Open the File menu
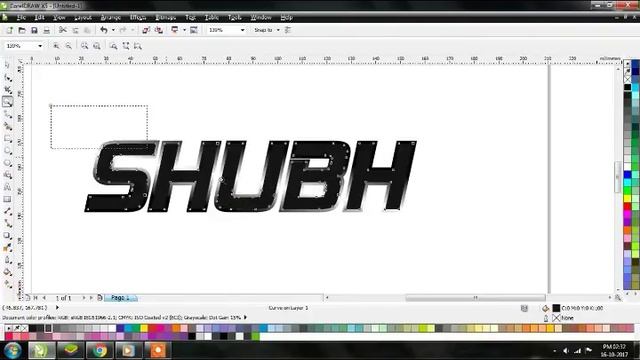Screen dimensions: 640x360 point(21,18)
